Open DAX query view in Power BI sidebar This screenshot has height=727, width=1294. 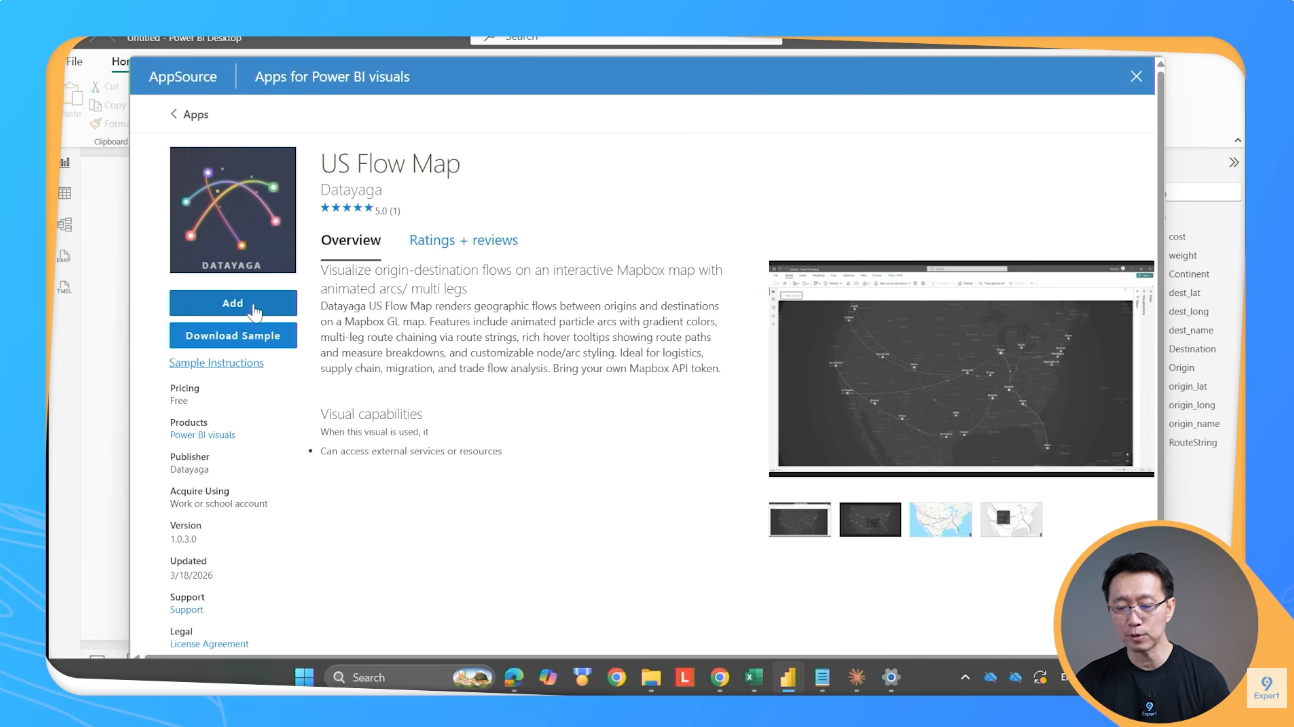pyautogui.click(x=65, y=256)
